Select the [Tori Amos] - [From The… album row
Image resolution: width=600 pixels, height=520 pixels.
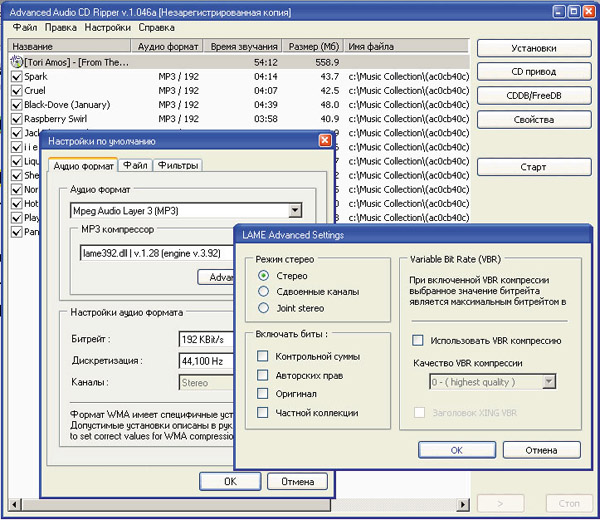click(239, 62)
